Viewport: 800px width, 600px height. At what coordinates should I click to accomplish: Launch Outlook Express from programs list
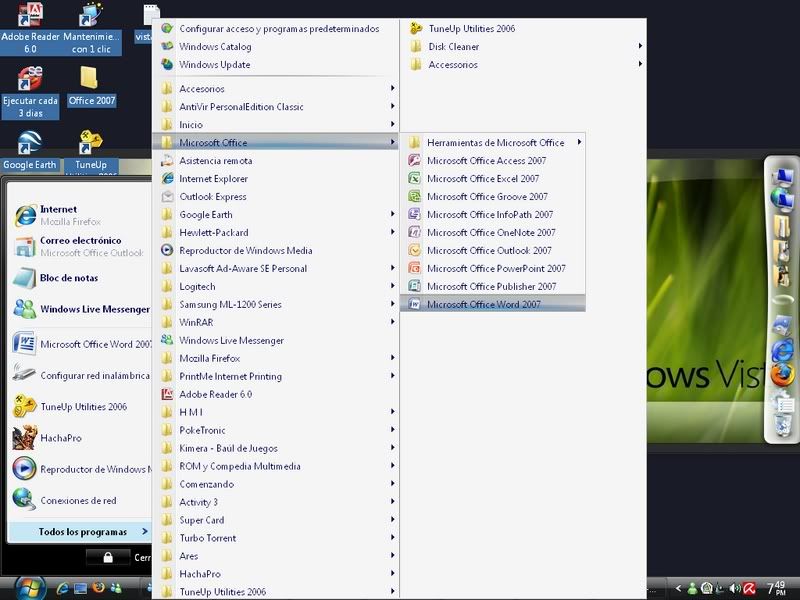click(x=276, y=196)
